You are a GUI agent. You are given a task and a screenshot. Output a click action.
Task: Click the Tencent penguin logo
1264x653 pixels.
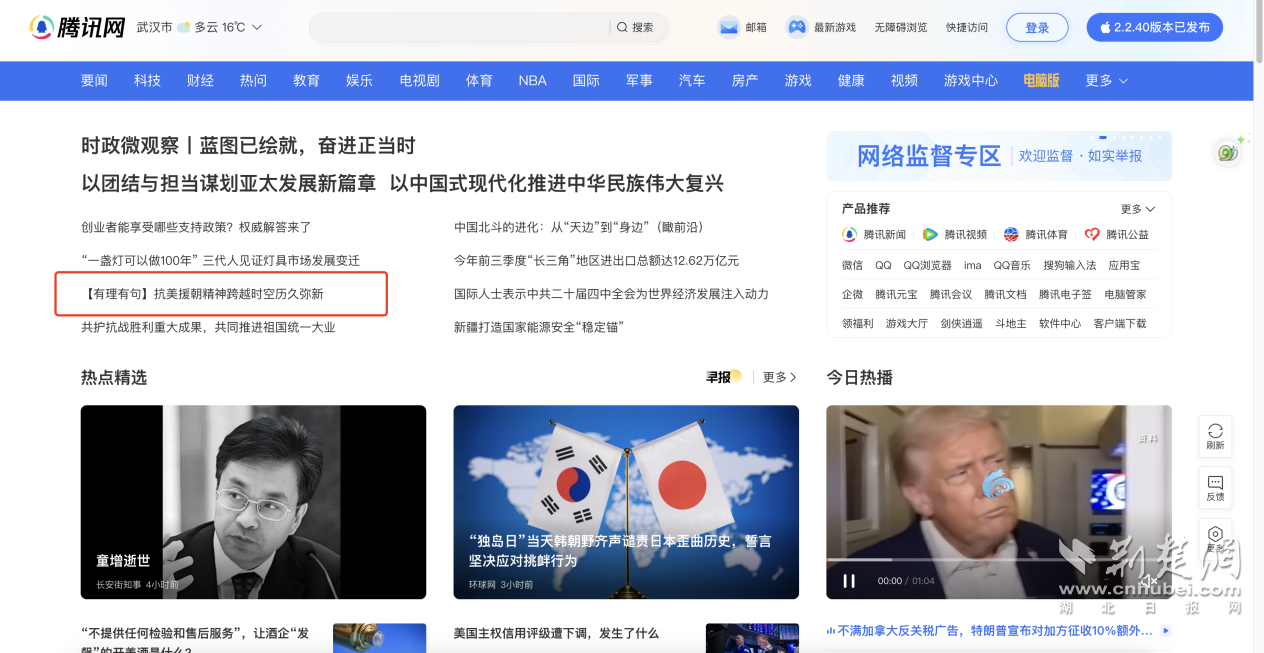tap(42, 27)
